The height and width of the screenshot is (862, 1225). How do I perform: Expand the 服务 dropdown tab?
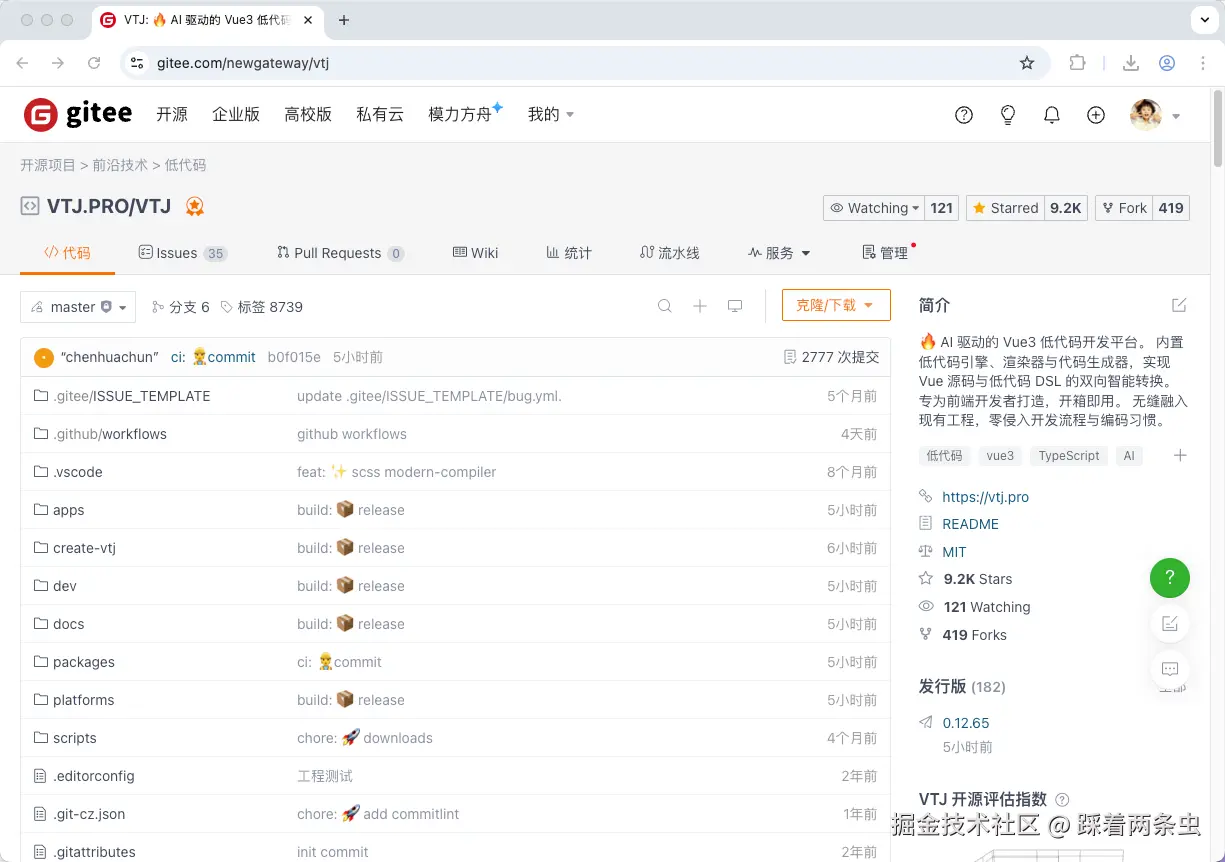(x=780, y=253)
